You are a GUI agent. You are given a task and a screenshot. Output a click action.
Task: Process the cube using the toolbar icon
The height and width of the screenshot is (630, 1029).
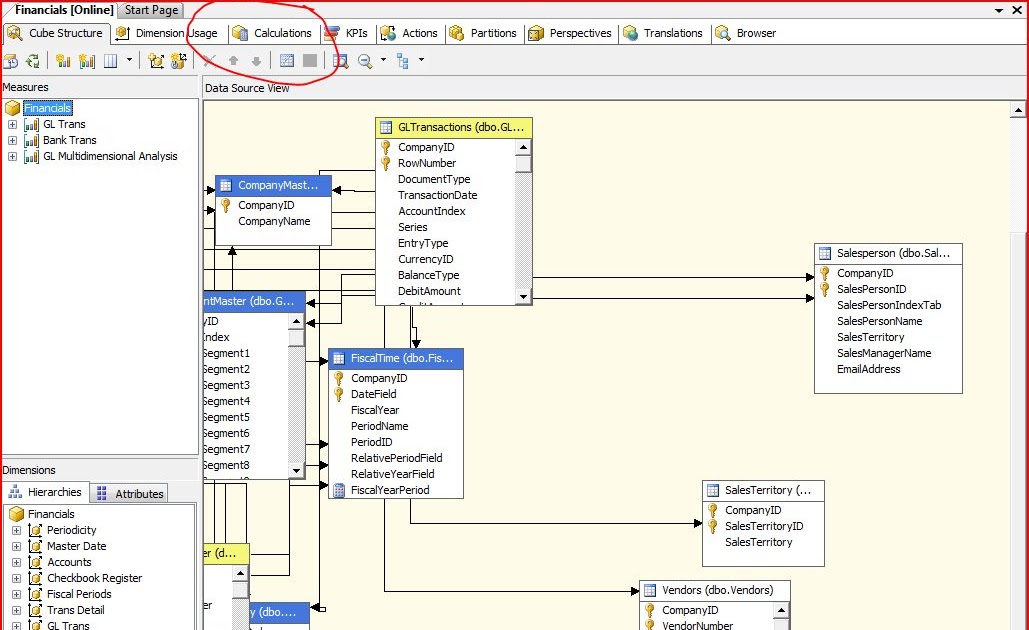14,60
